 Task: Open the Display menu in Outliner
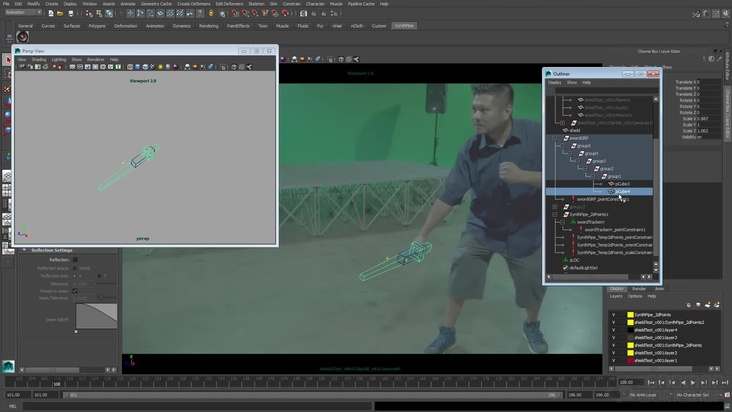[x=555, y=83]
